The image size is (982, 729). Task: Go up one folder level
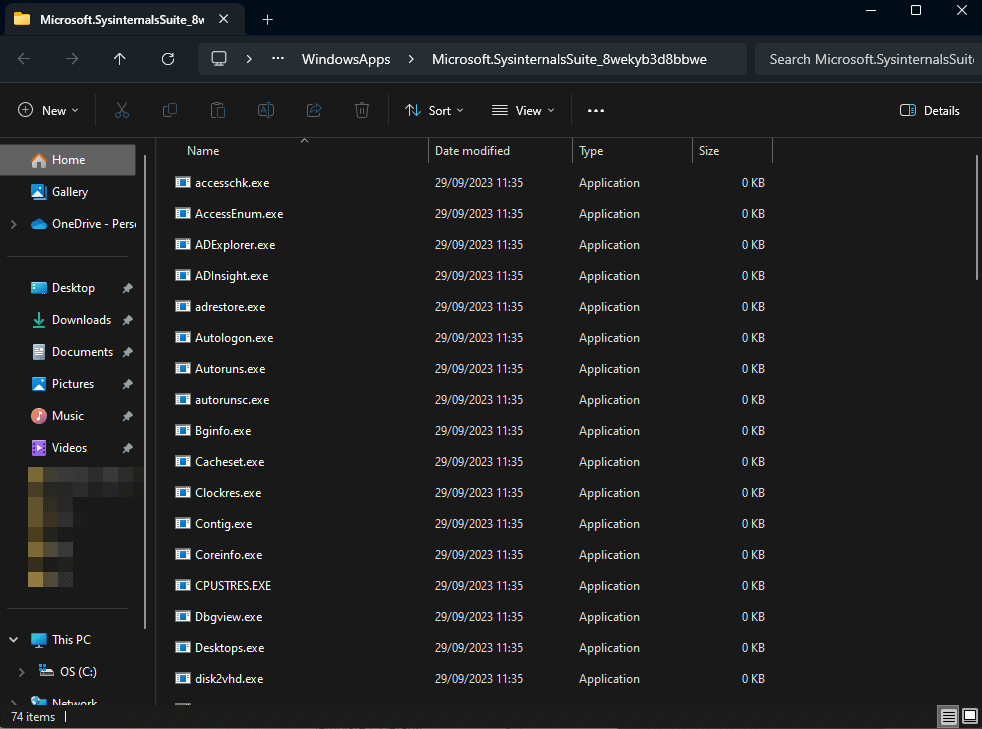point(120,59)
